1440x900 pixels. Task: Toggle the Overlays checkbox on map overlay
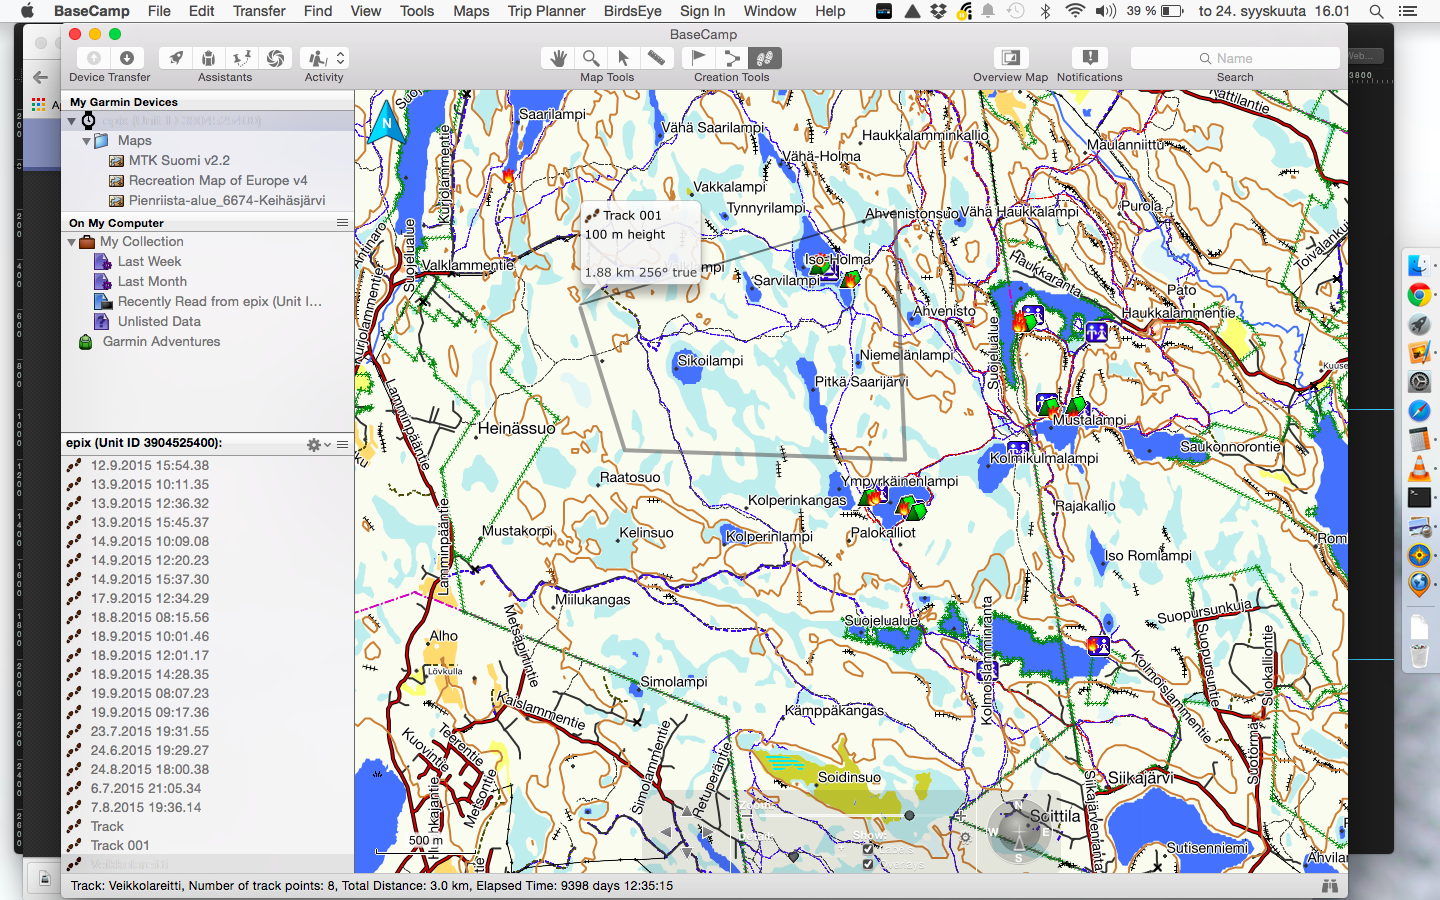[867, 864]
